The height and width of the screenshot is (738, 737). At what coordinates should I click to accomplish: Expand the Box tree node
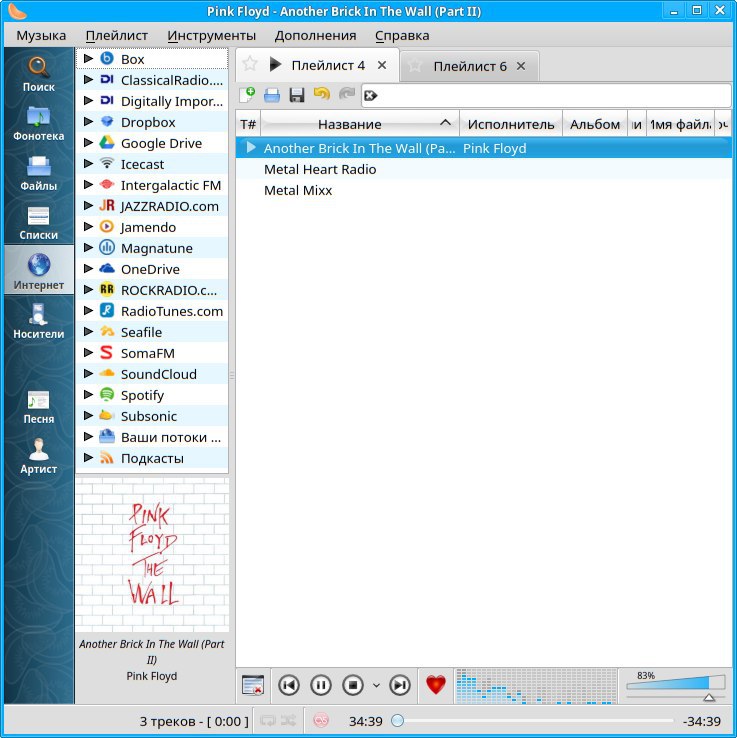[88, 58]
